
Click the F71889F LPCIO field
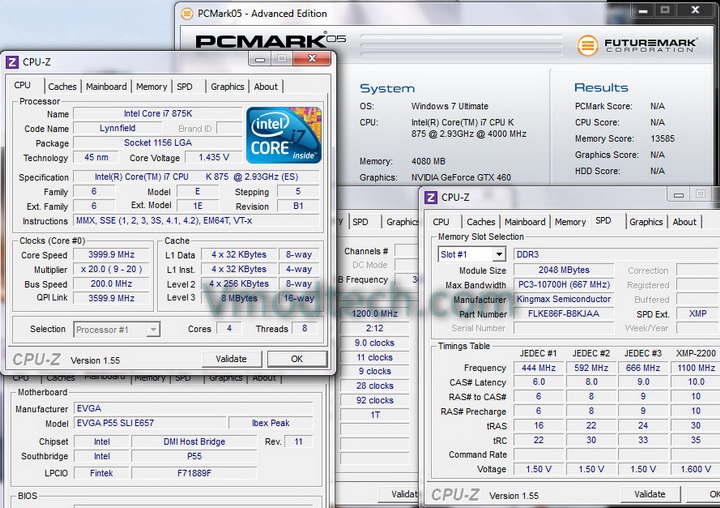(194, 473)
